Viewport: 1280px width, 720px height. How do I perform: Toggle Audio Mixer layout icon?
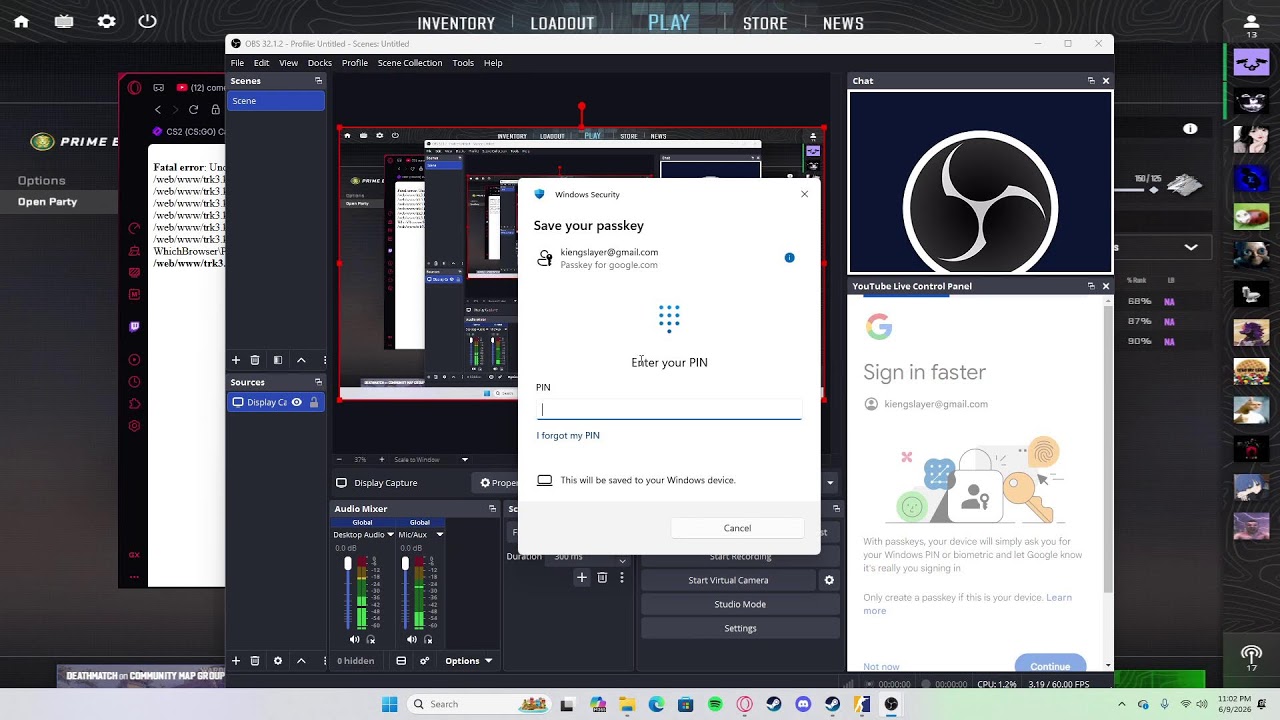tap(401, 661)
